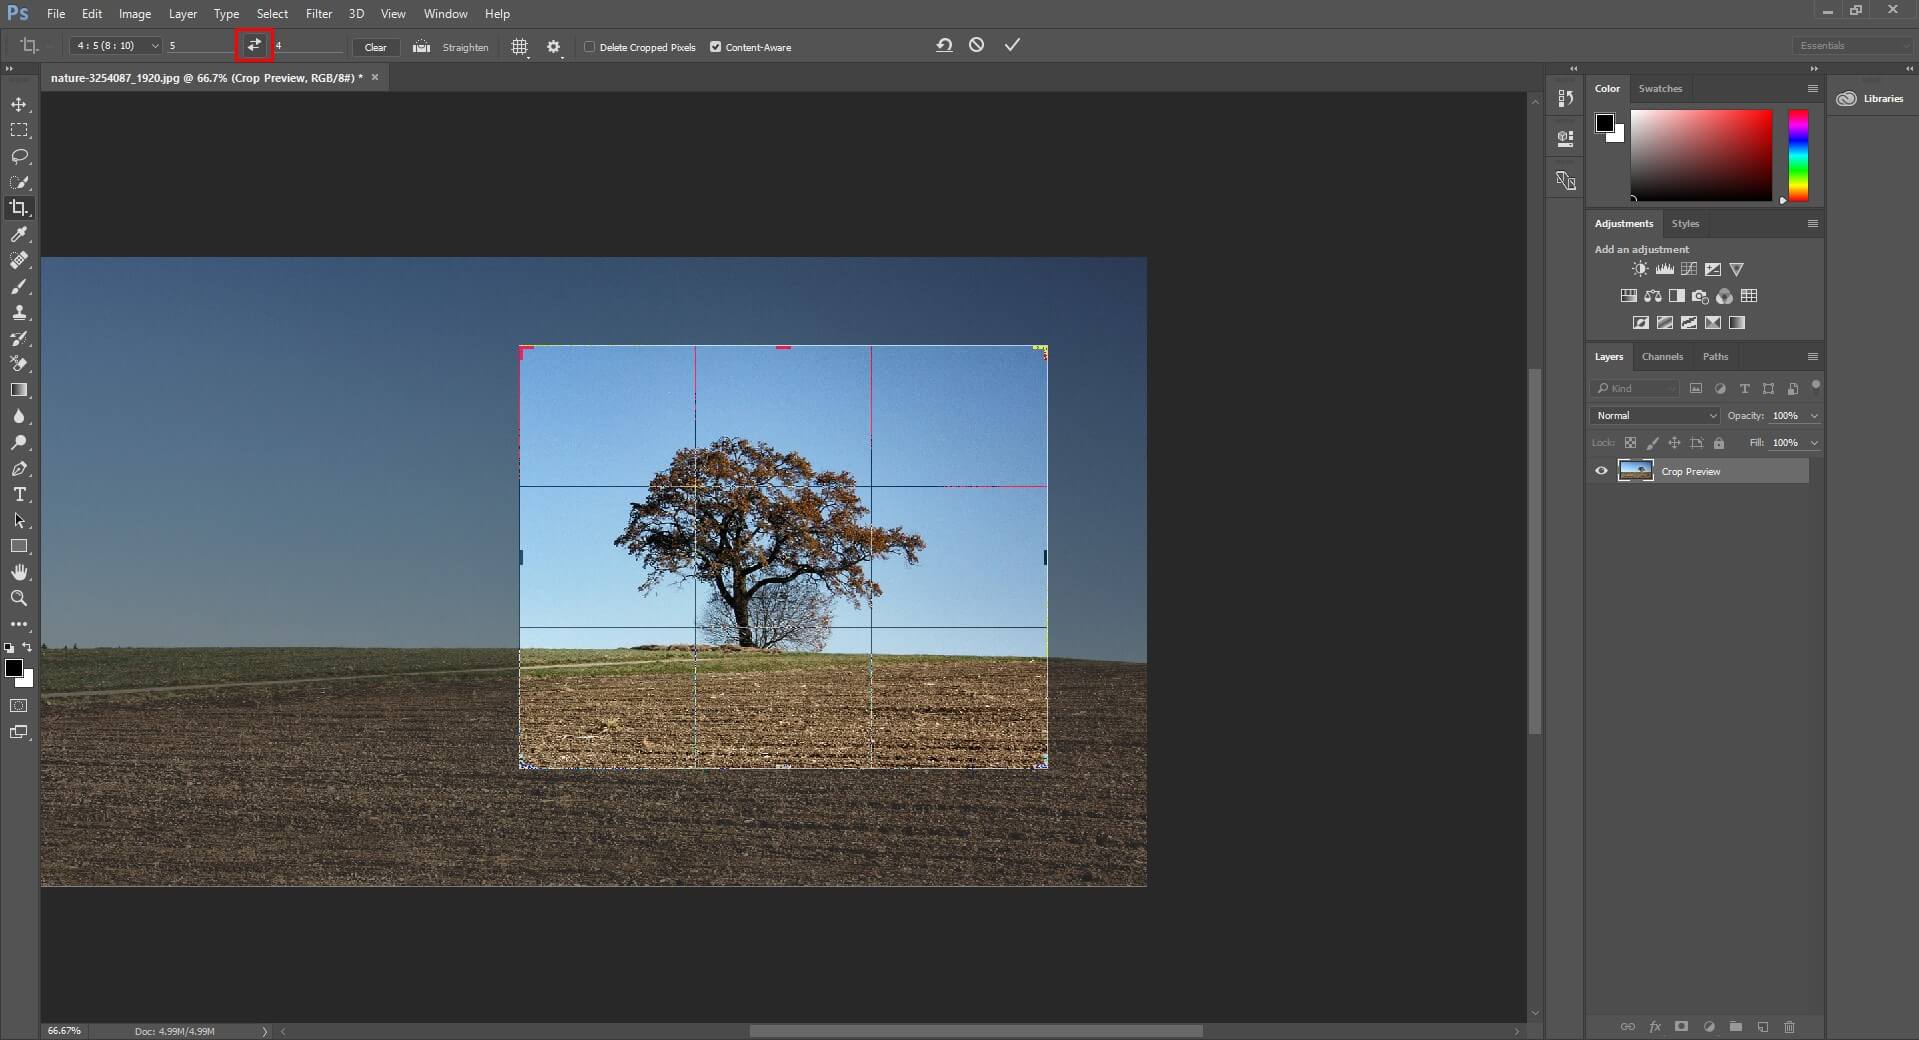Enable Delete Cropped Pixels
1919x1040 pixels.
591,46
